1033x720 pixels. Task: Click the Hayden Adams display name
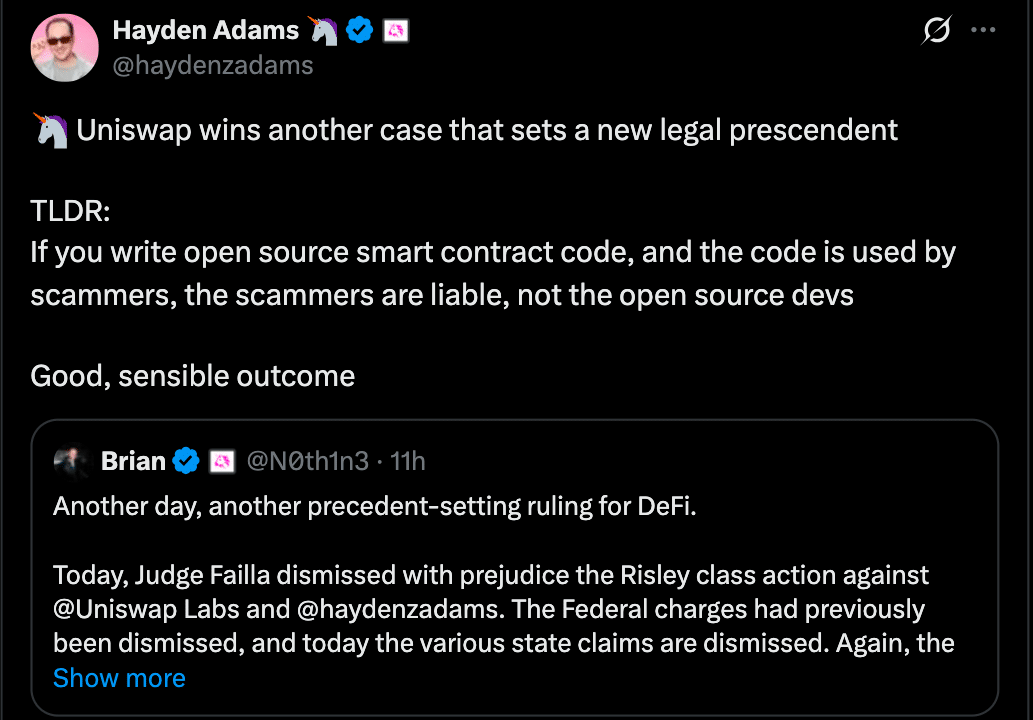coord(205,30)
